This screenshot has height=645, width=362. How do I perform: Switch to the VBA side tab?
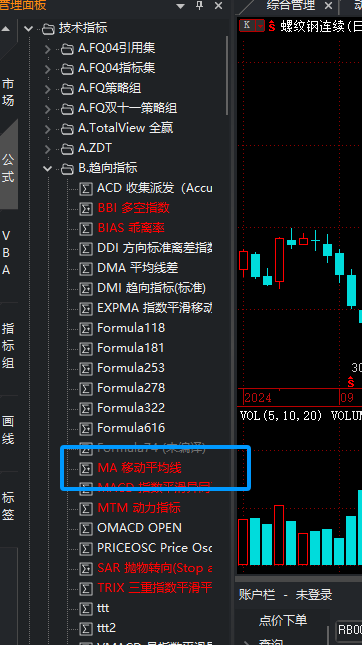tap(7, 252)
